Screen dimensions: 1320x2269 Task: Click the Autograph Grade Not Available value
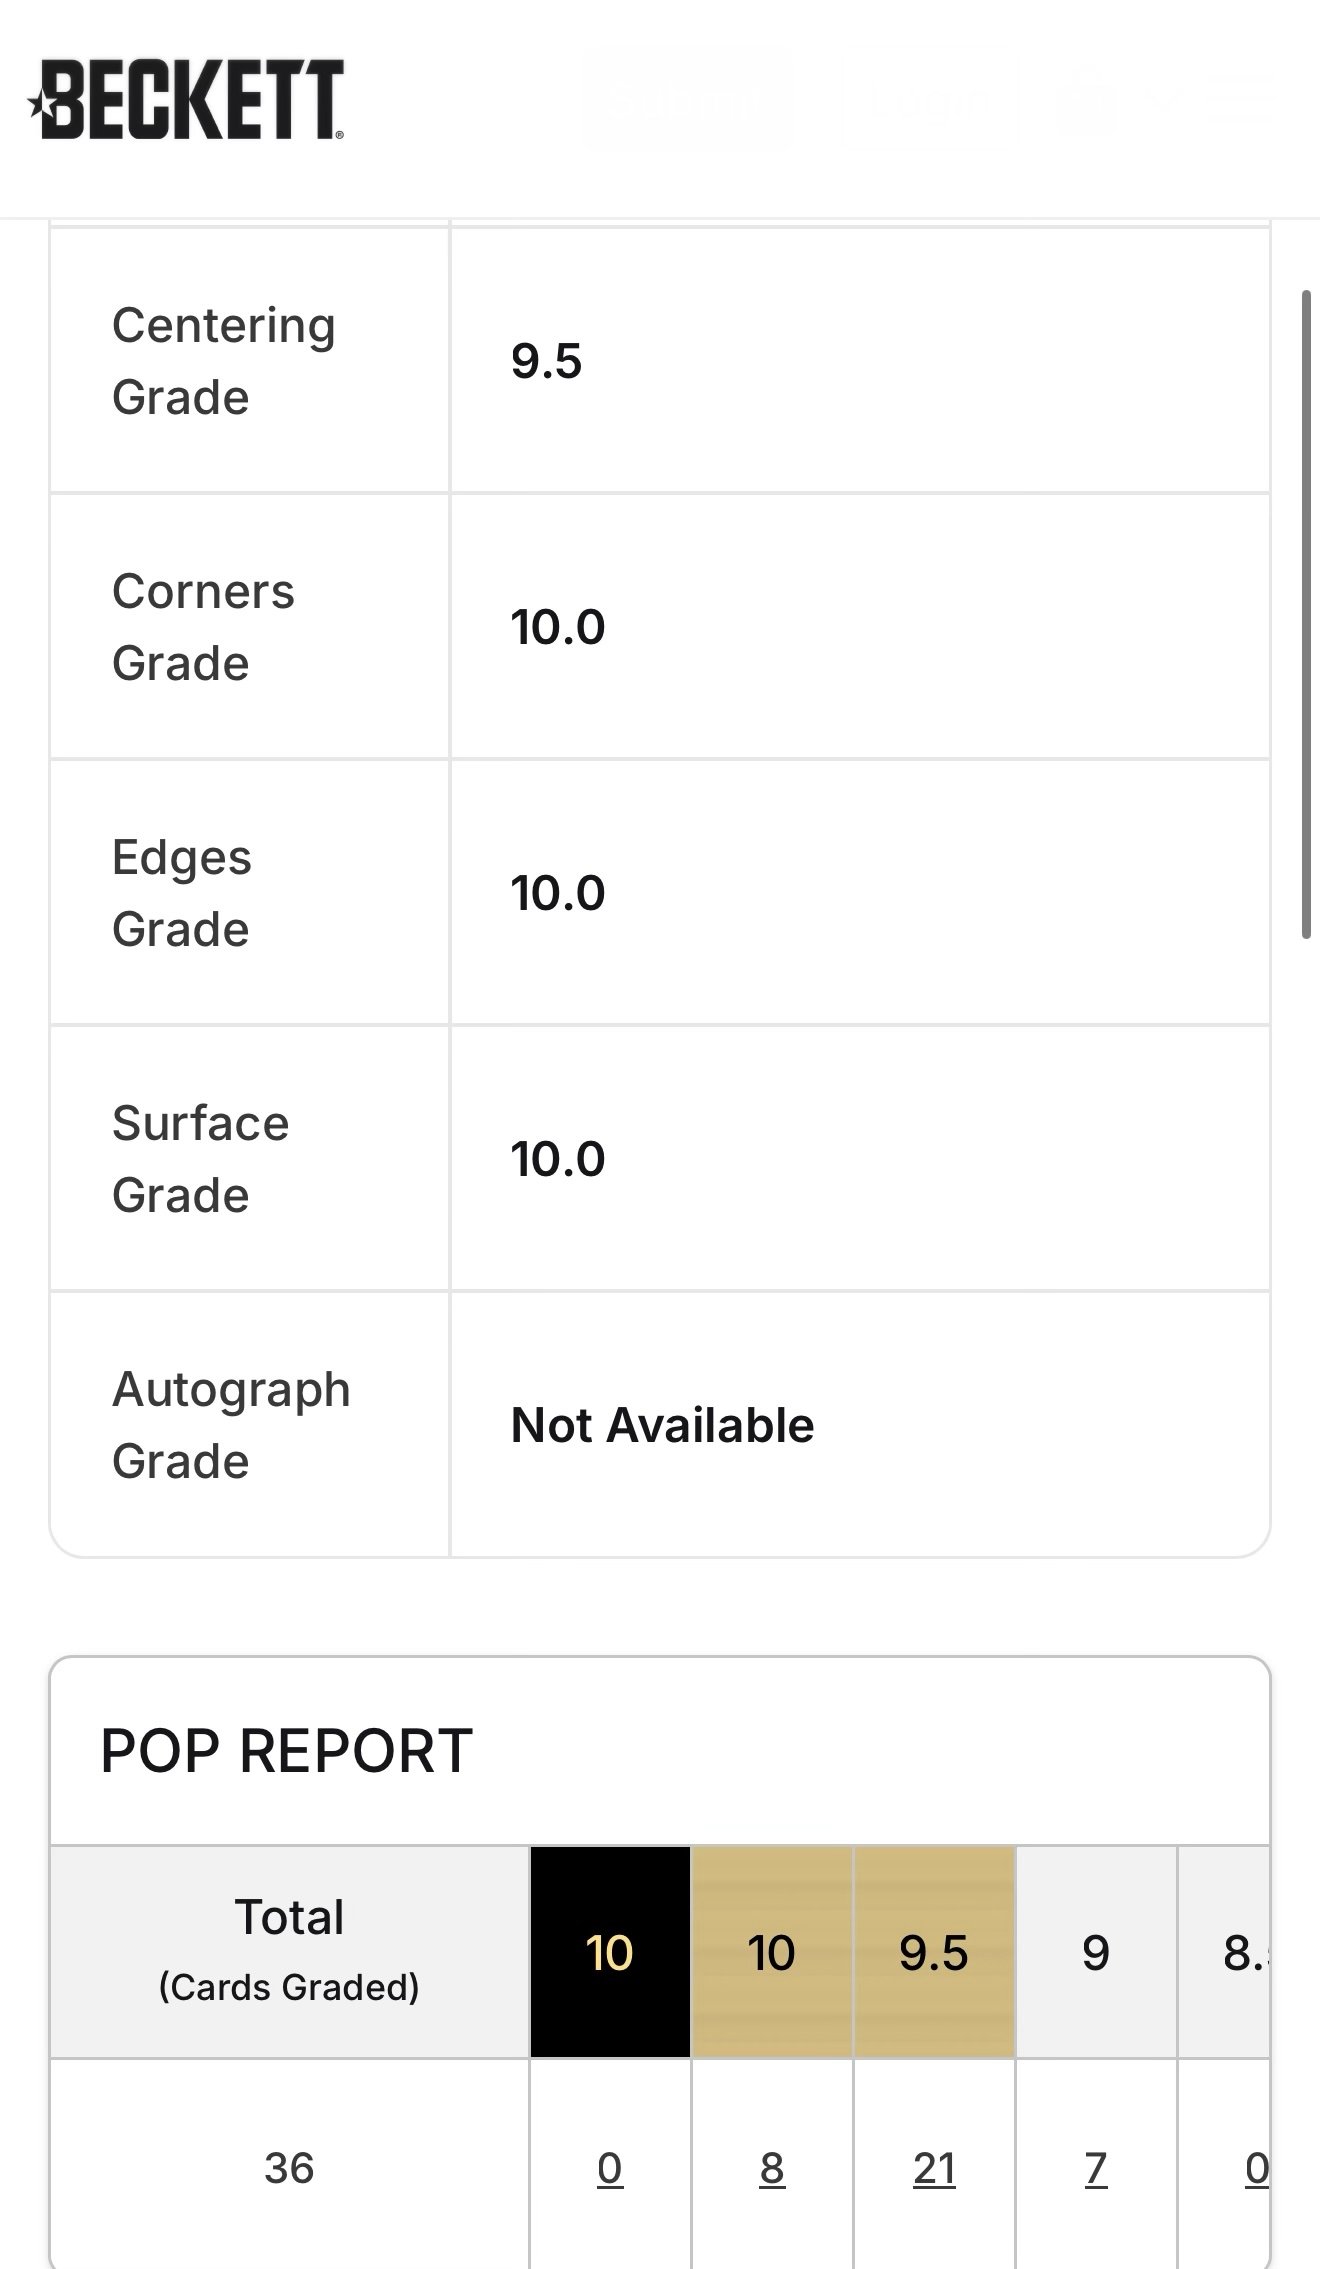pyautogui.click(x=662, y=1425)
